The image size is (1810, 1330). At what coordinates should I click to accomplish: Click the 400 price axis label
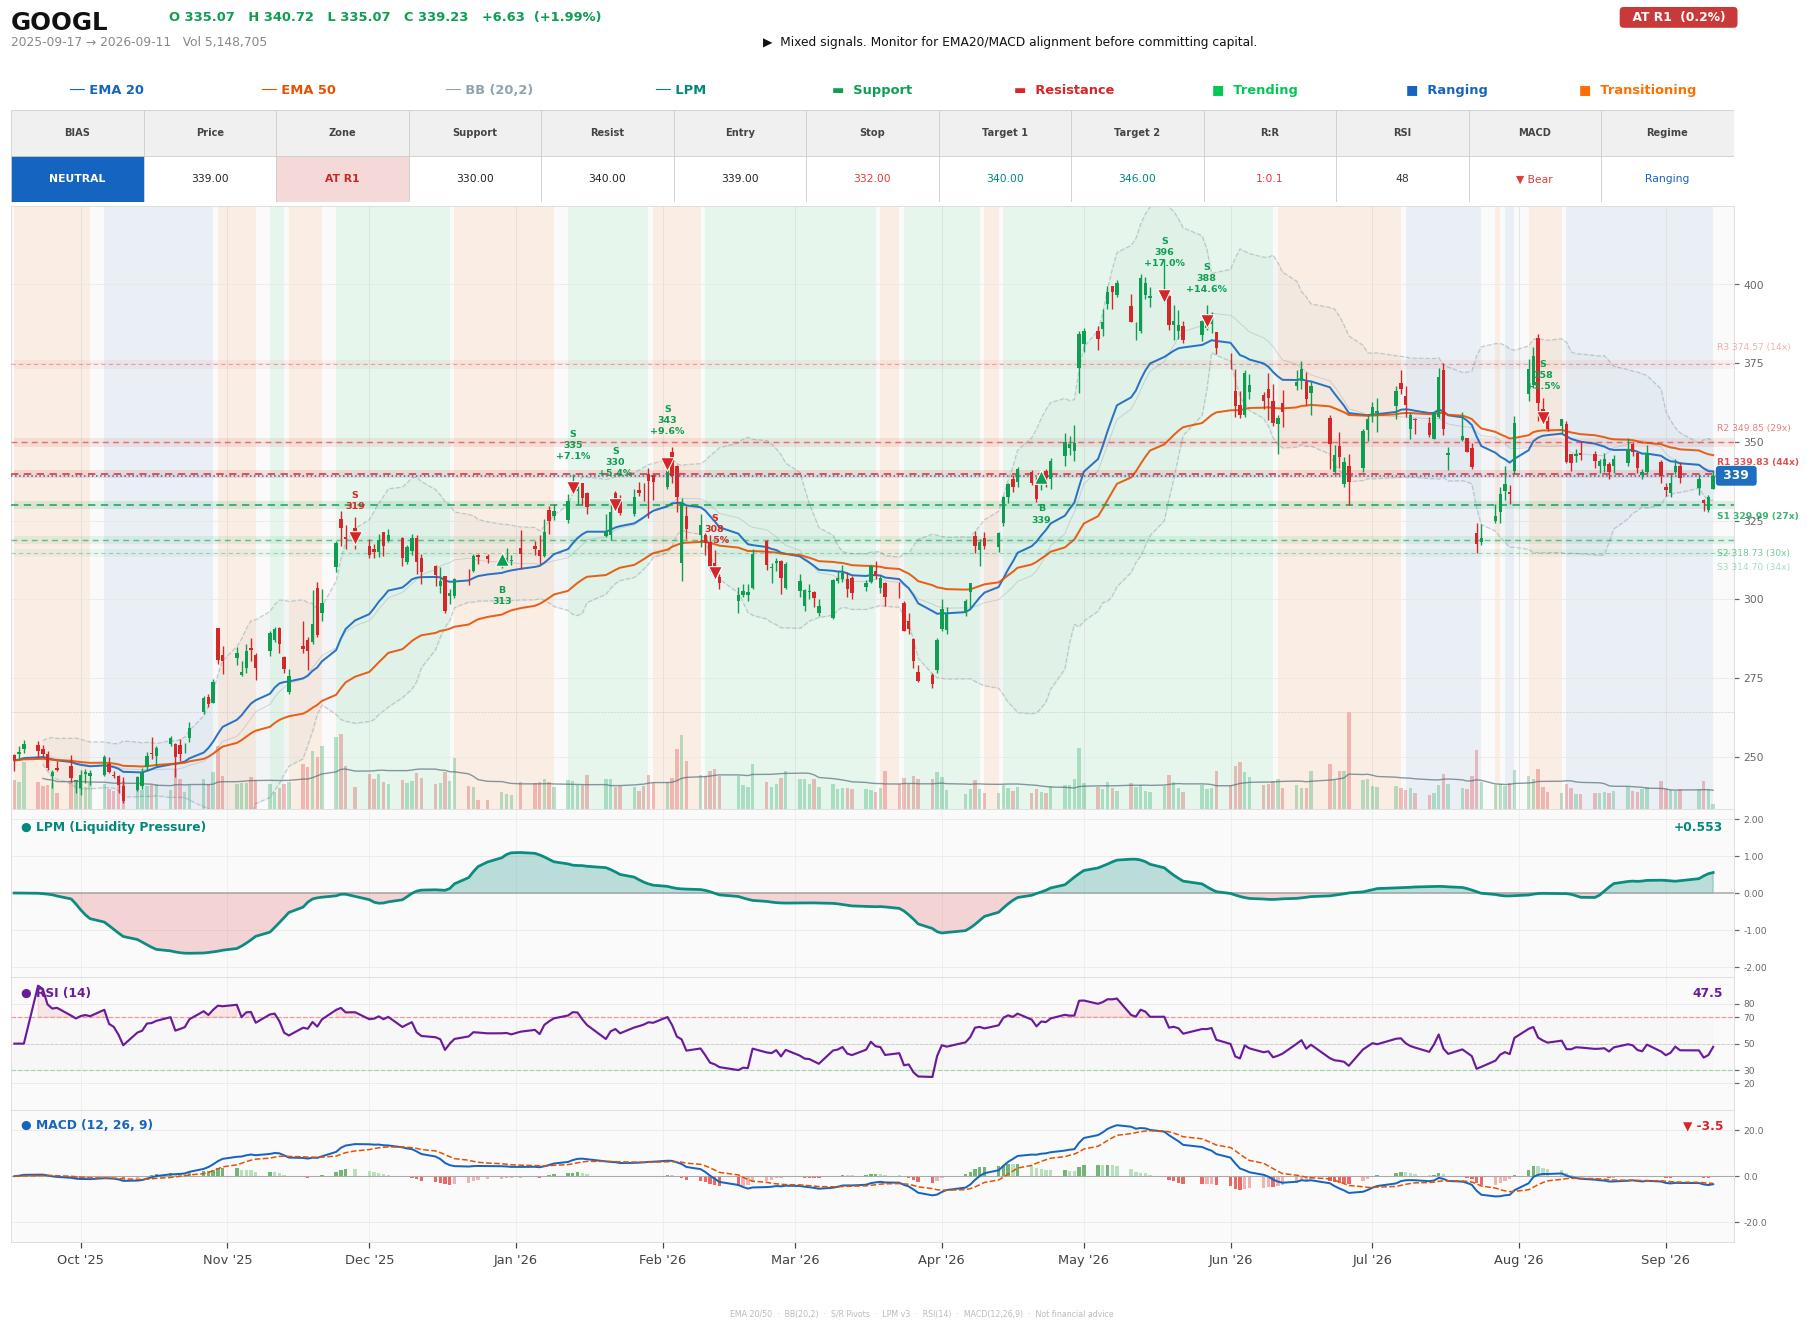pyautogui.click(x=1753, y=286)
